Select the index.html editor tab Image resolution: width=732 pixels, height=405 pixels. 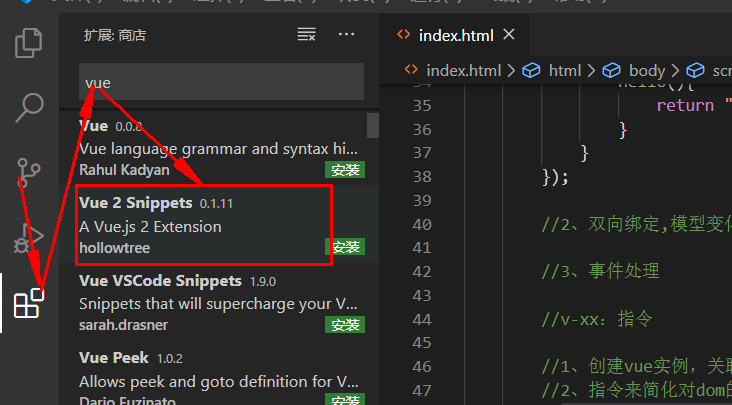pyautogui.click(x=455, y=35)
